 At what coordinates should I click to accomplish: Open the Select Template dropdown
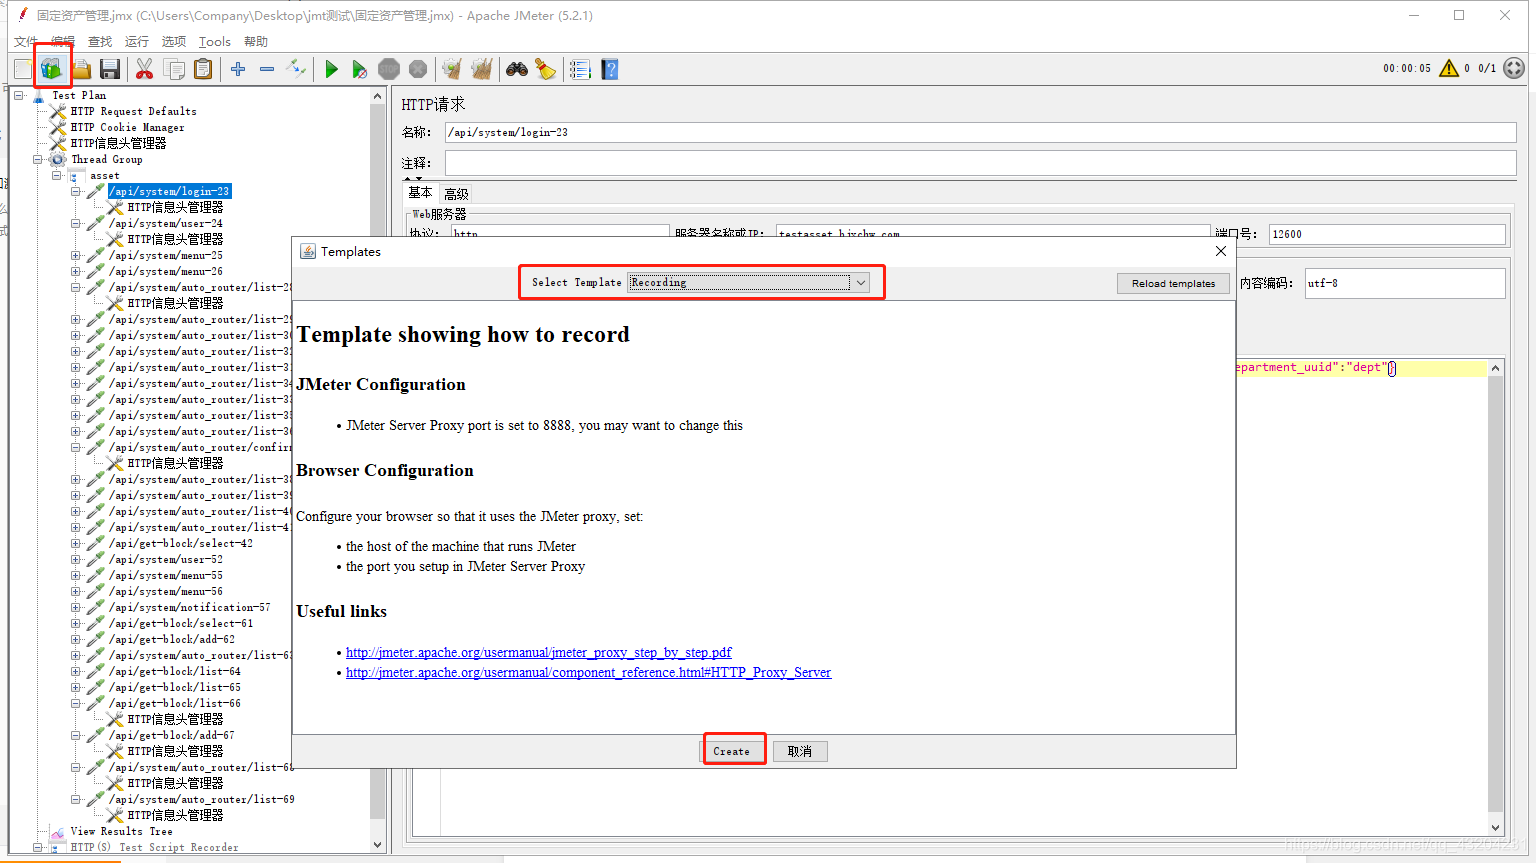748,282
